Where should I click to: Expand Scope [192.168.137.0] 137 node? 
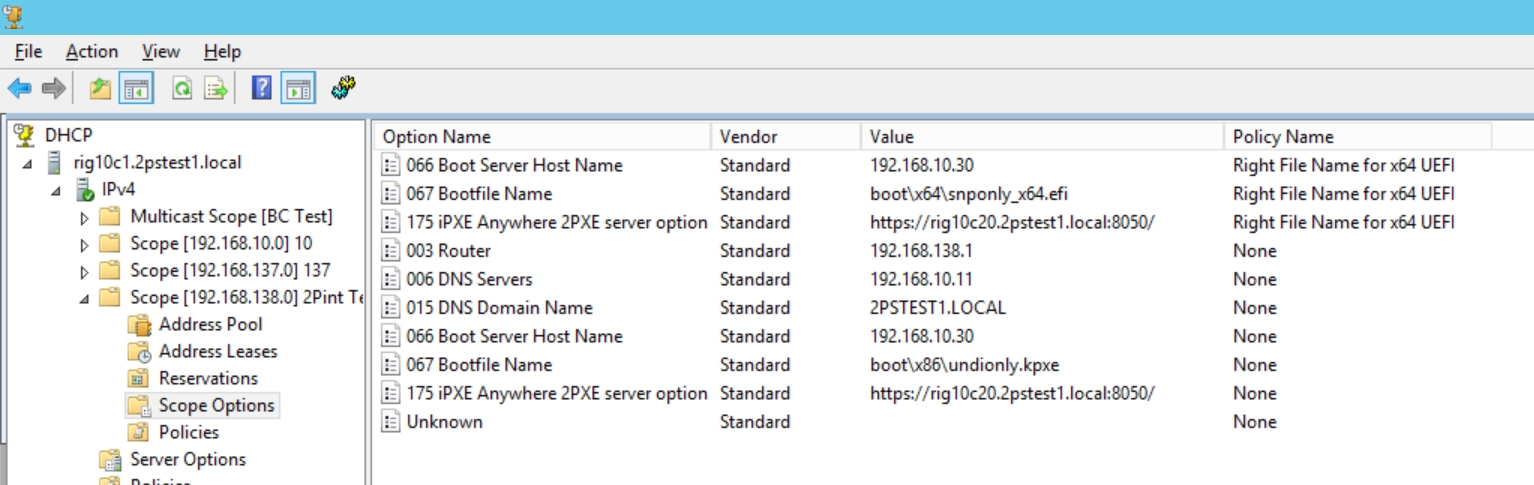point(84,271)
